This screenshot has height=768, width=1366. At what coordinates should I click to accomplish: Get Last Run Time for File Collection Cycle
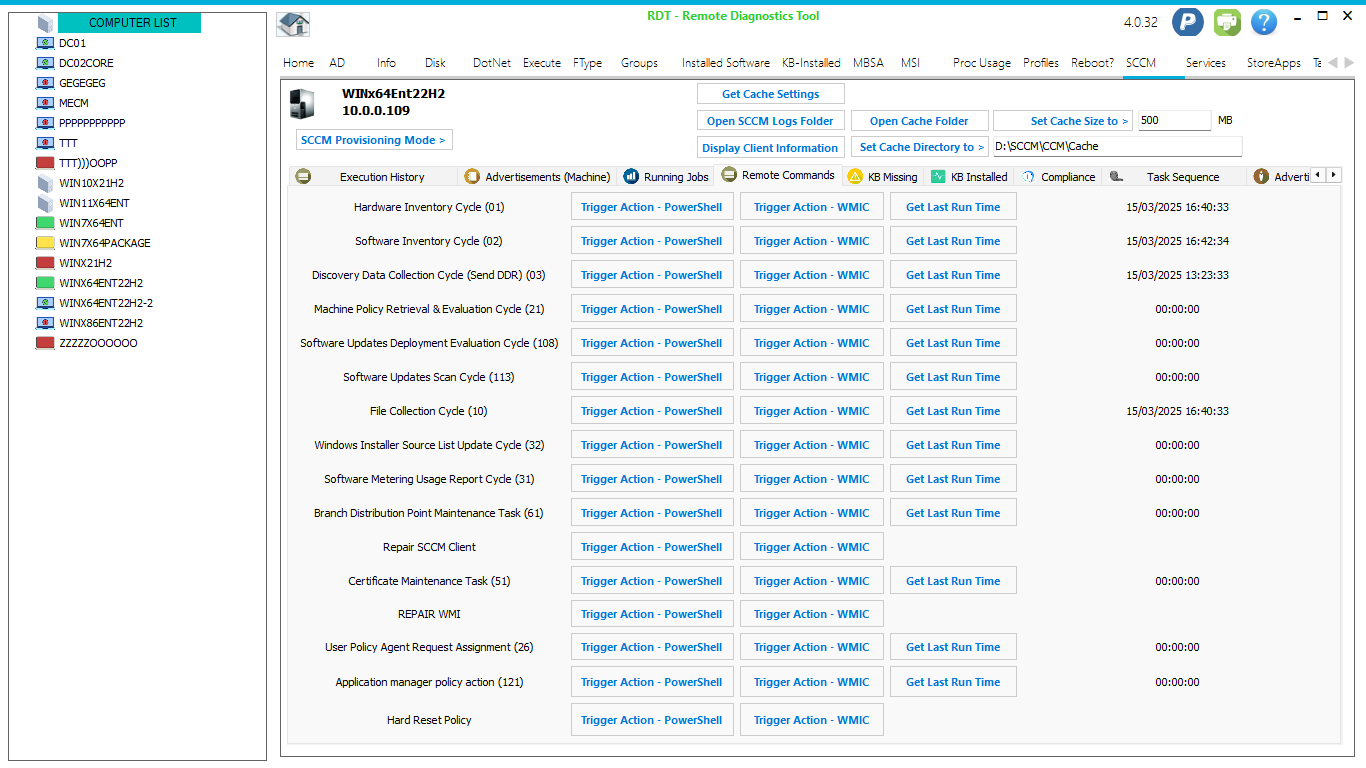pos(953,411)
